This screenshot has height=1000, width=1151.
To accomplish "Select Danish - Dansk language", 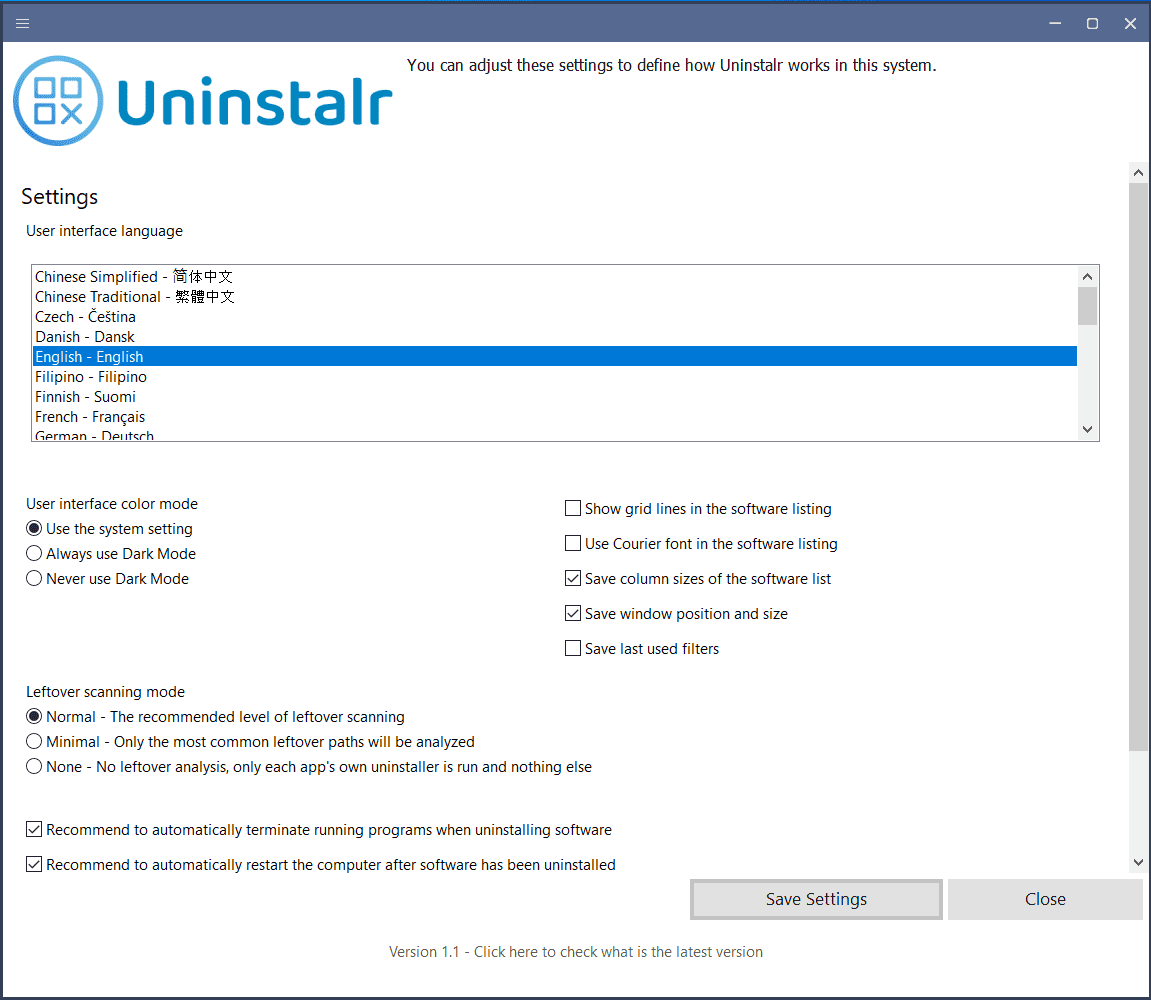I will point(554,336).
